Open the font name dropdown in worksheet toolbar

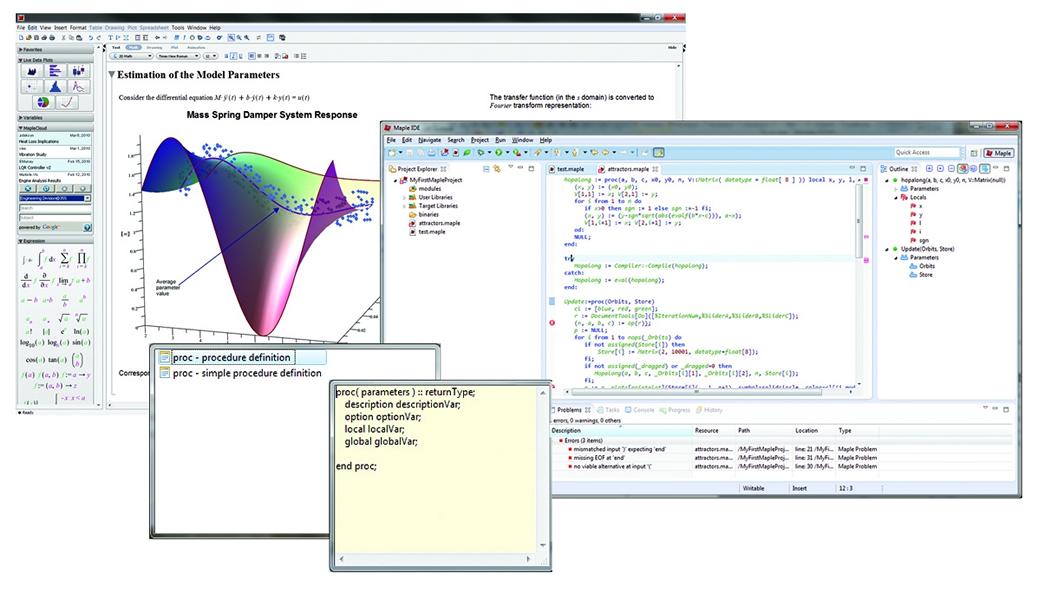click(178, 56)
